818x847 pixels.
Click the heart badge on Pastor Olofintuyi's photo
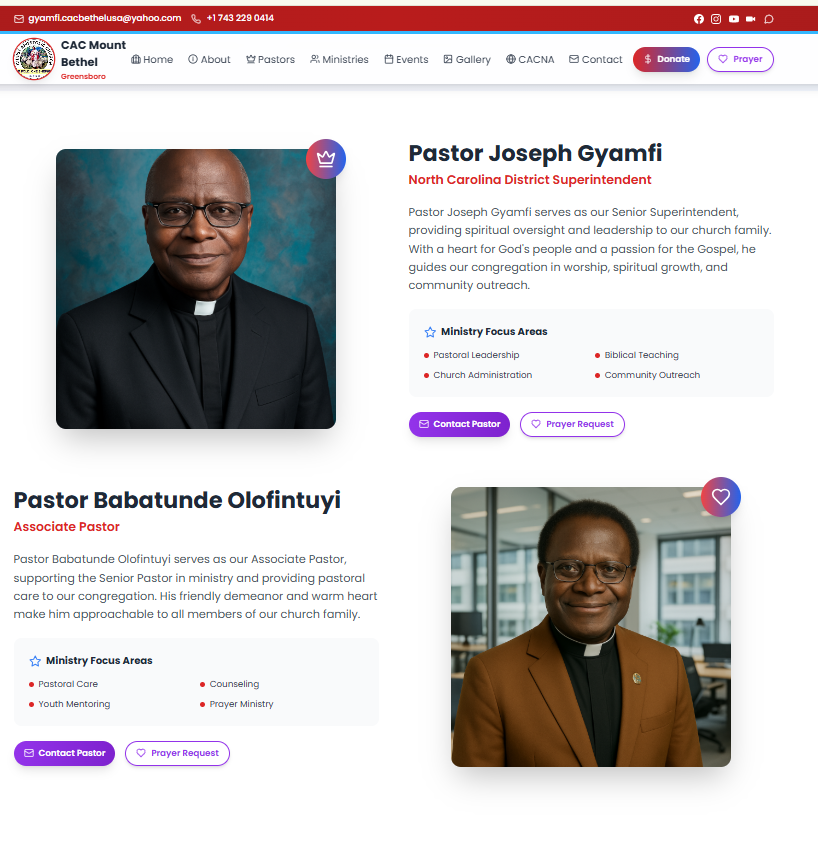pyautogui.click(x=720, y=496)
